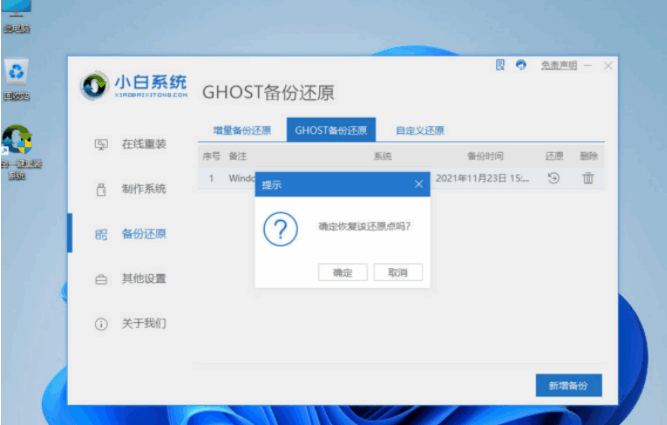Switch to 增量备份还原 tab
Image resolution: width=667 pixels, height=425 pixels.
(x=242, y=130)
